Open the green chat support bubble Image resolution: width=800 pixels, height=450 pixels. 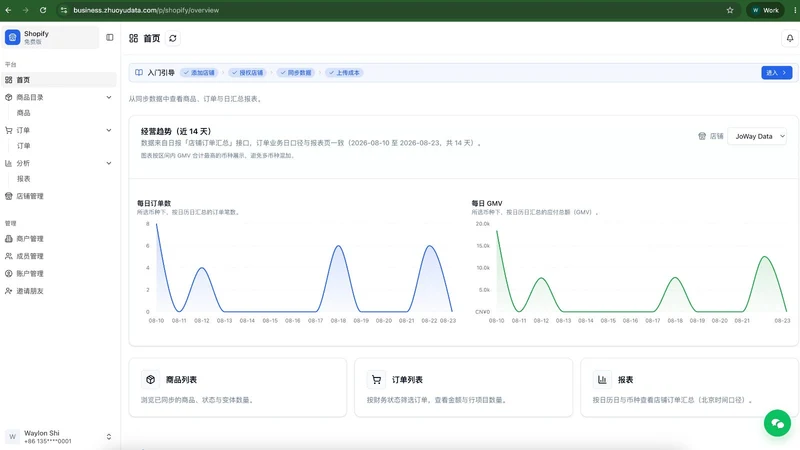click(x=777, y=423)
